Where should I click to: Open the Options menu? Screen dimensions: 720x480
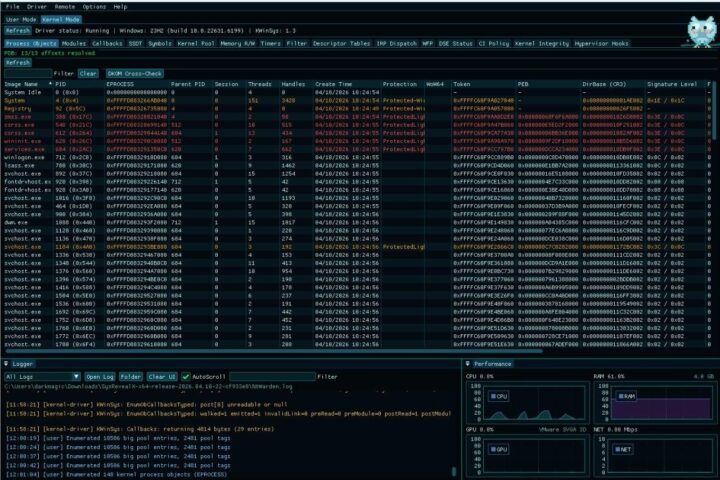point(94,7)
